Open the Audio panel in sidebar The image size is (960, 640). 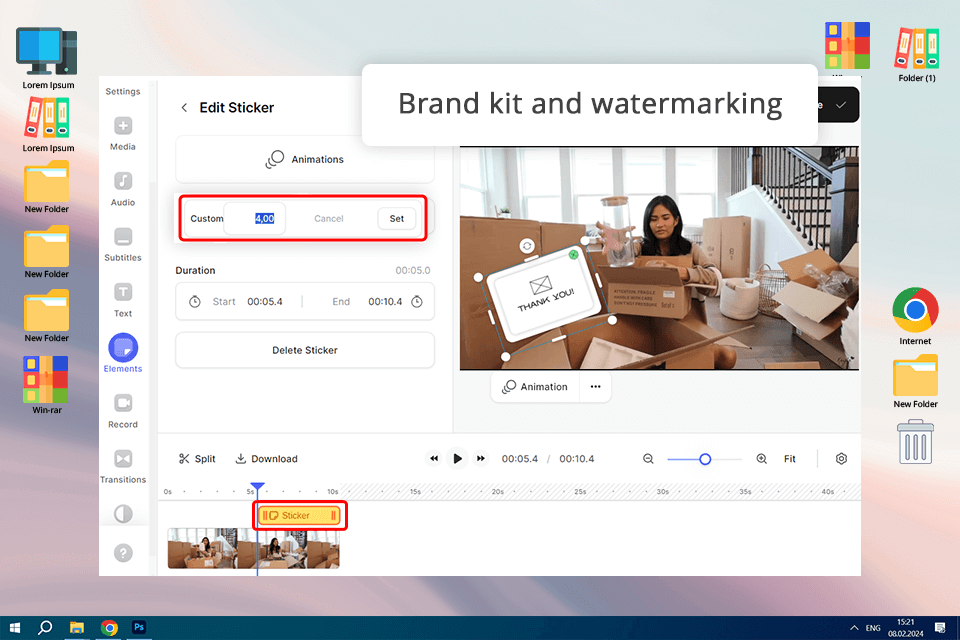pos(123,189)
